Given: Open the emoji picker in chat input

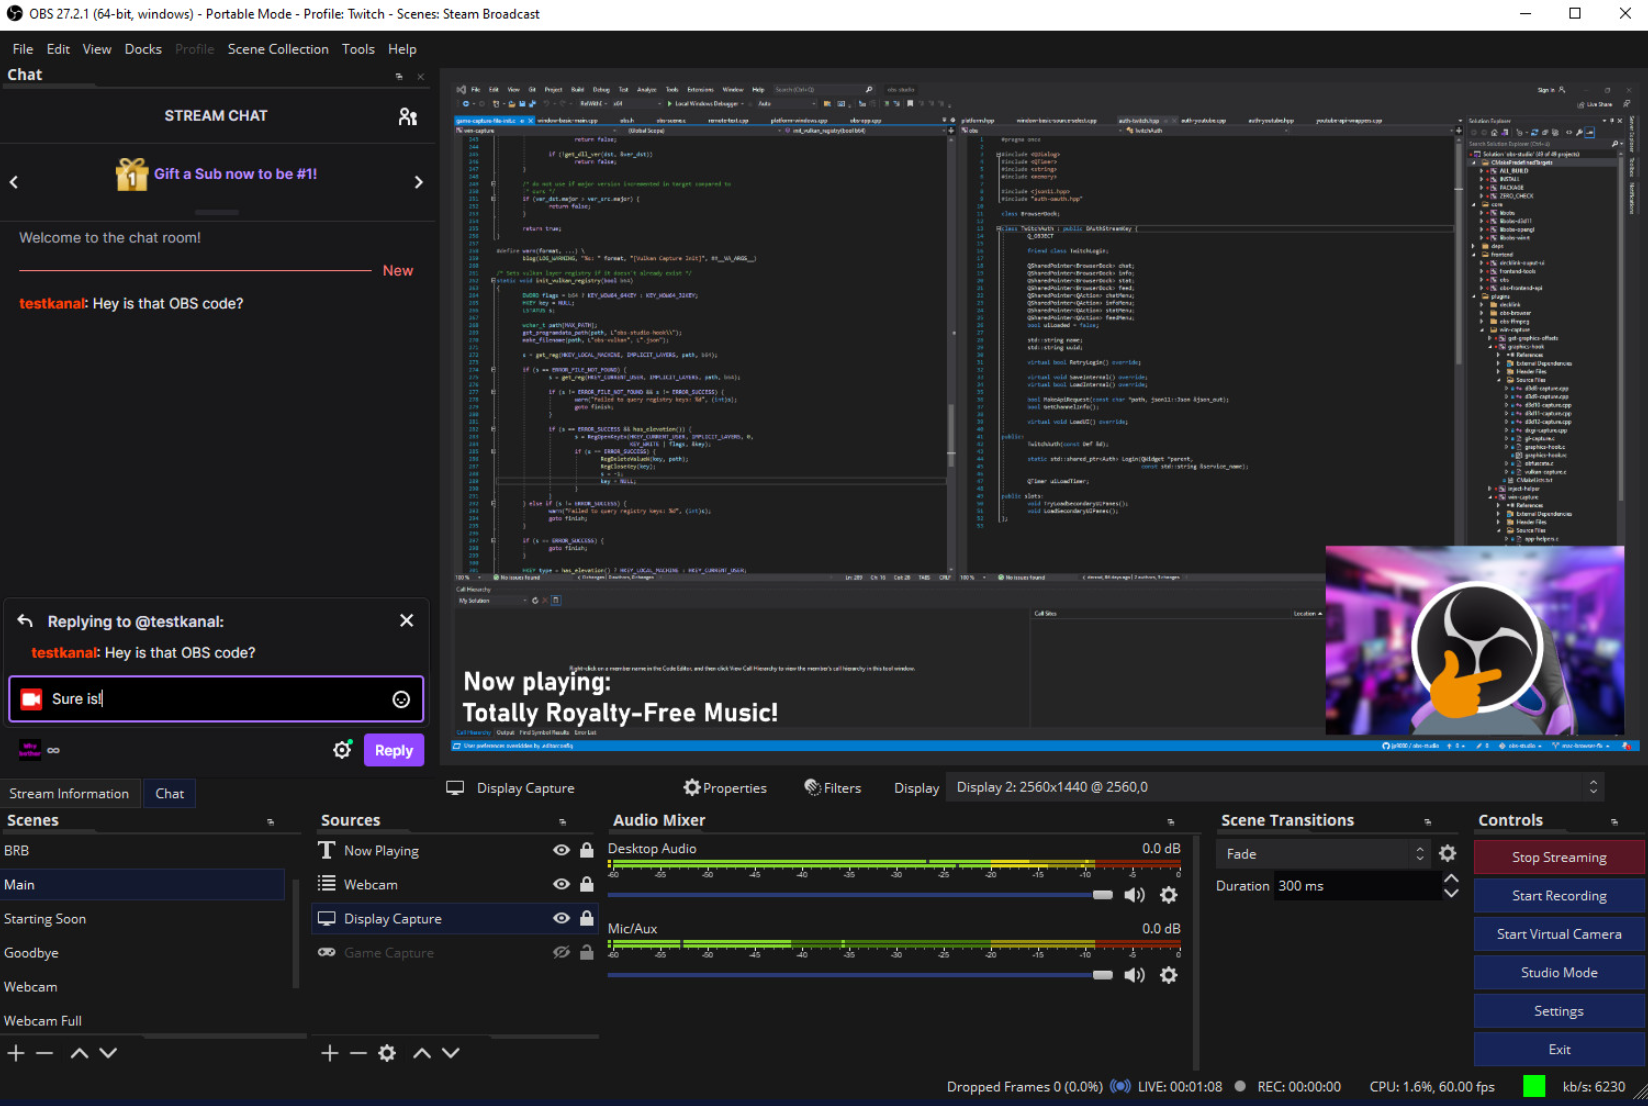Looking at the screenshot, I should click(401, 700).
